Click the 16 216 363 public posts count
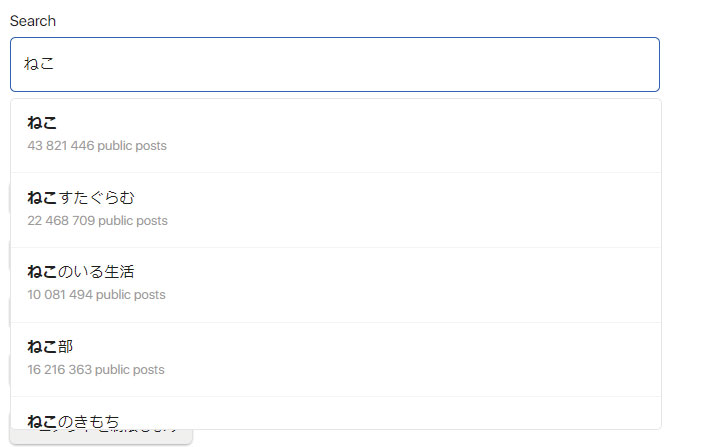The height and width of the screenshot is (447, 726). click(97, 370)
